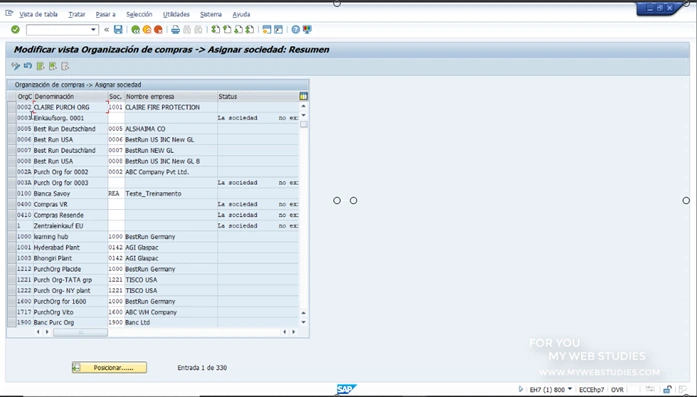The image size is (697, 397).
Task: Click the Status column header
Action: point(258,96)
